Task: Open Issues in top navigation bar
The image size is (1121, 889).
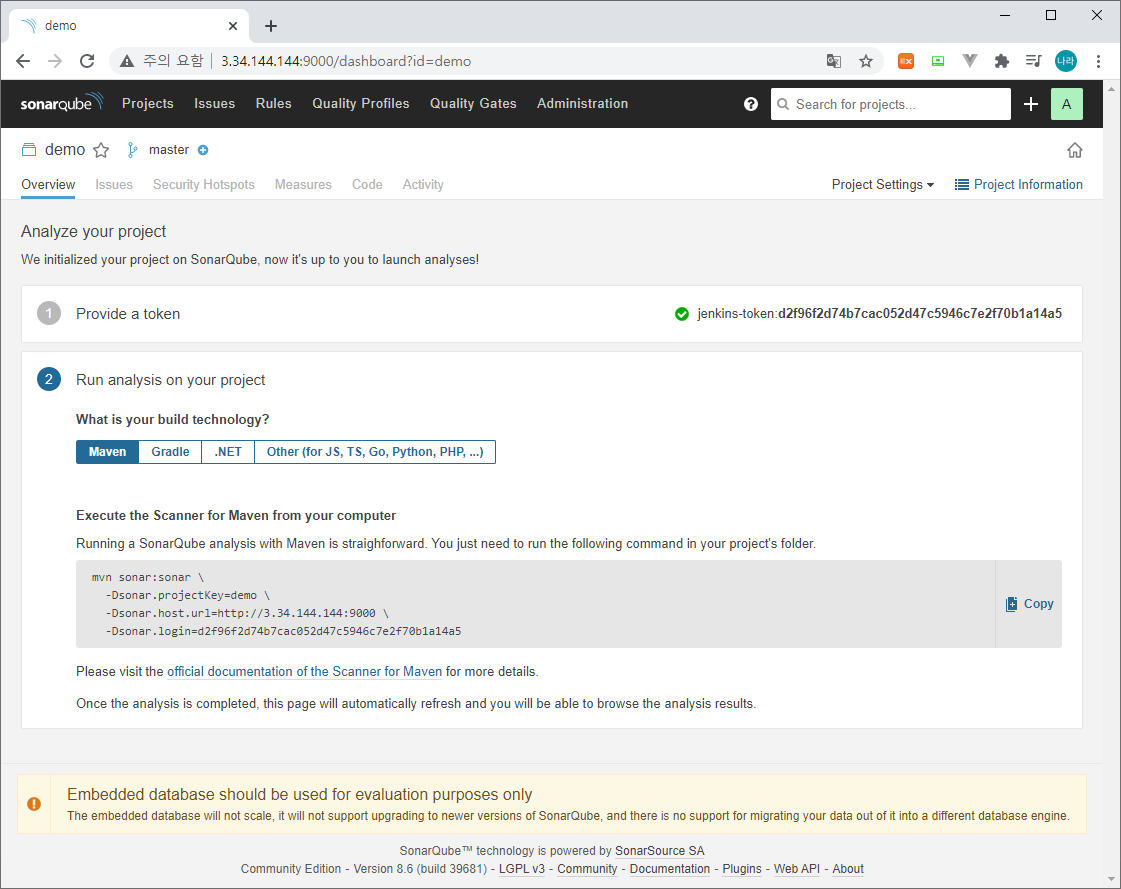Action: tap(214, 104)
